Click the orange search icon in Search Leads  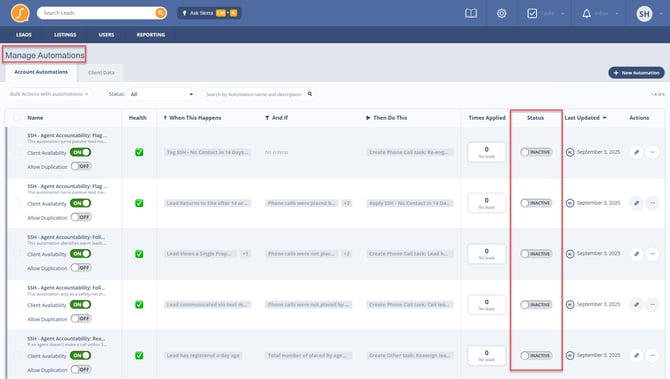point(160,13)
